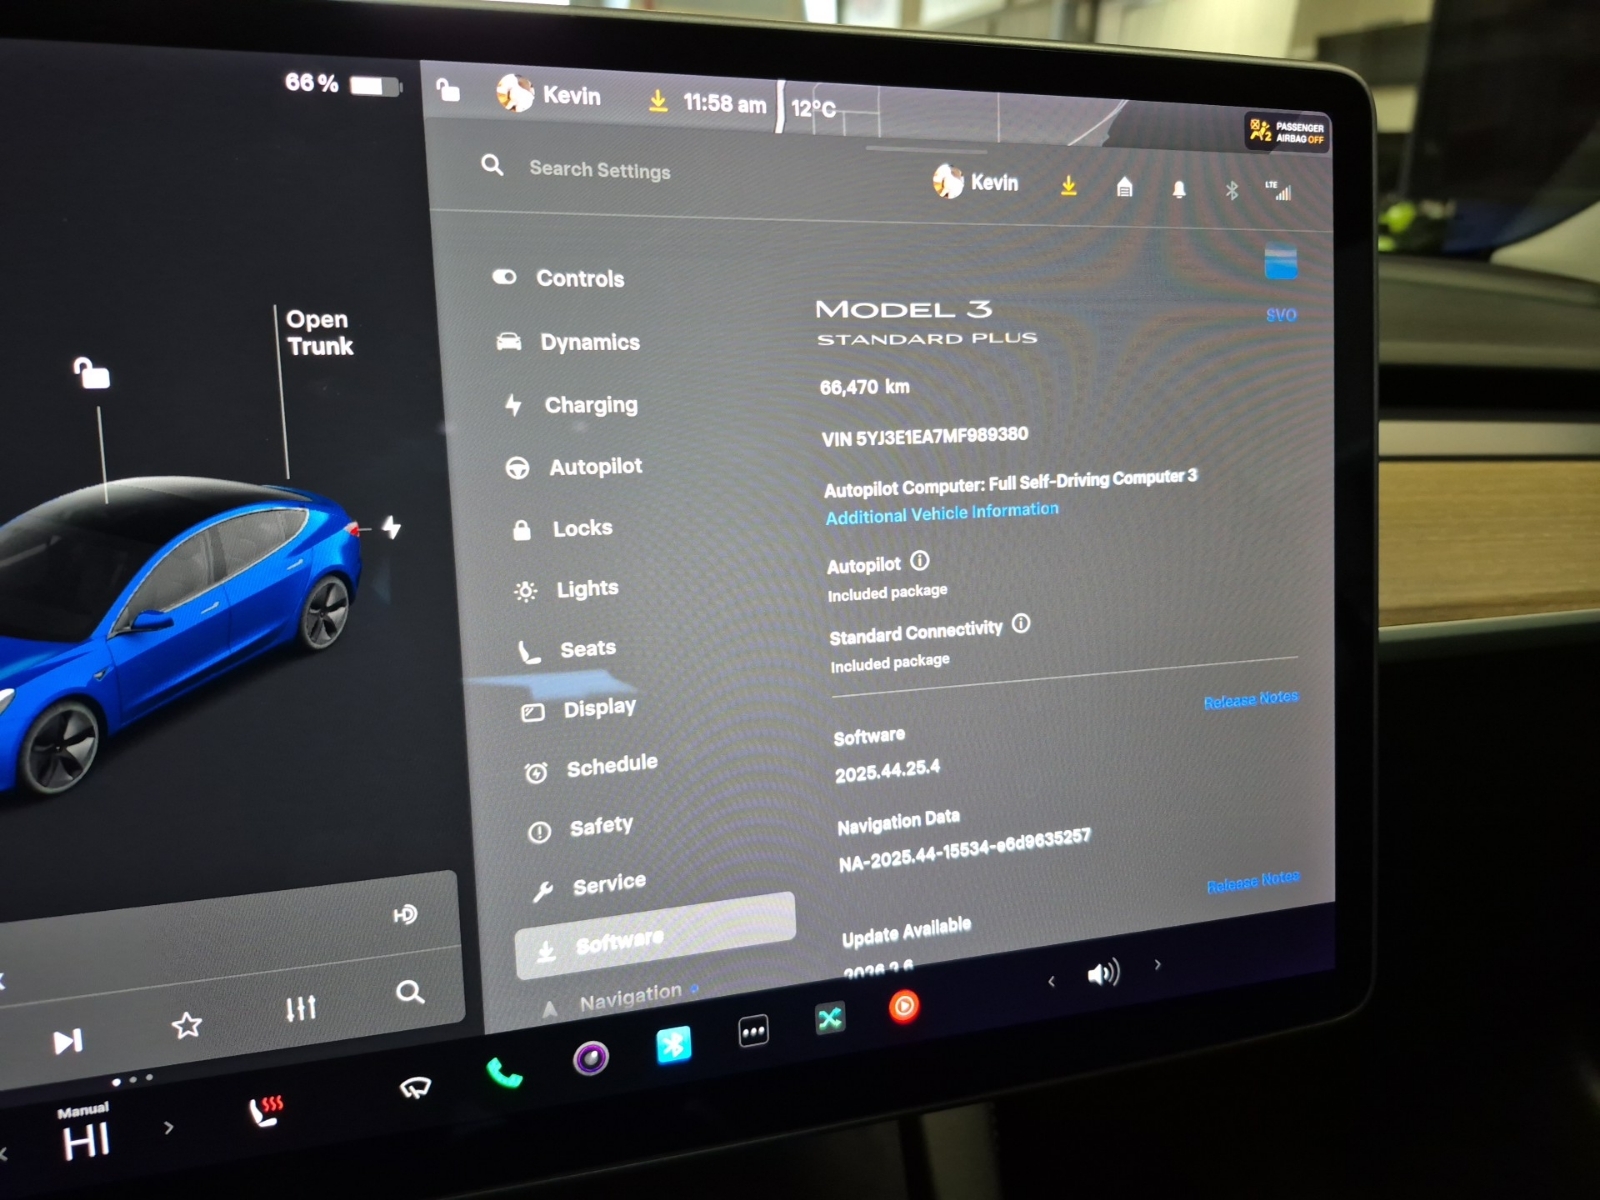Open the Bluetooth app in bottom dock
Viewport: 1600px width, 1200px height.
tap(673, 1045)
